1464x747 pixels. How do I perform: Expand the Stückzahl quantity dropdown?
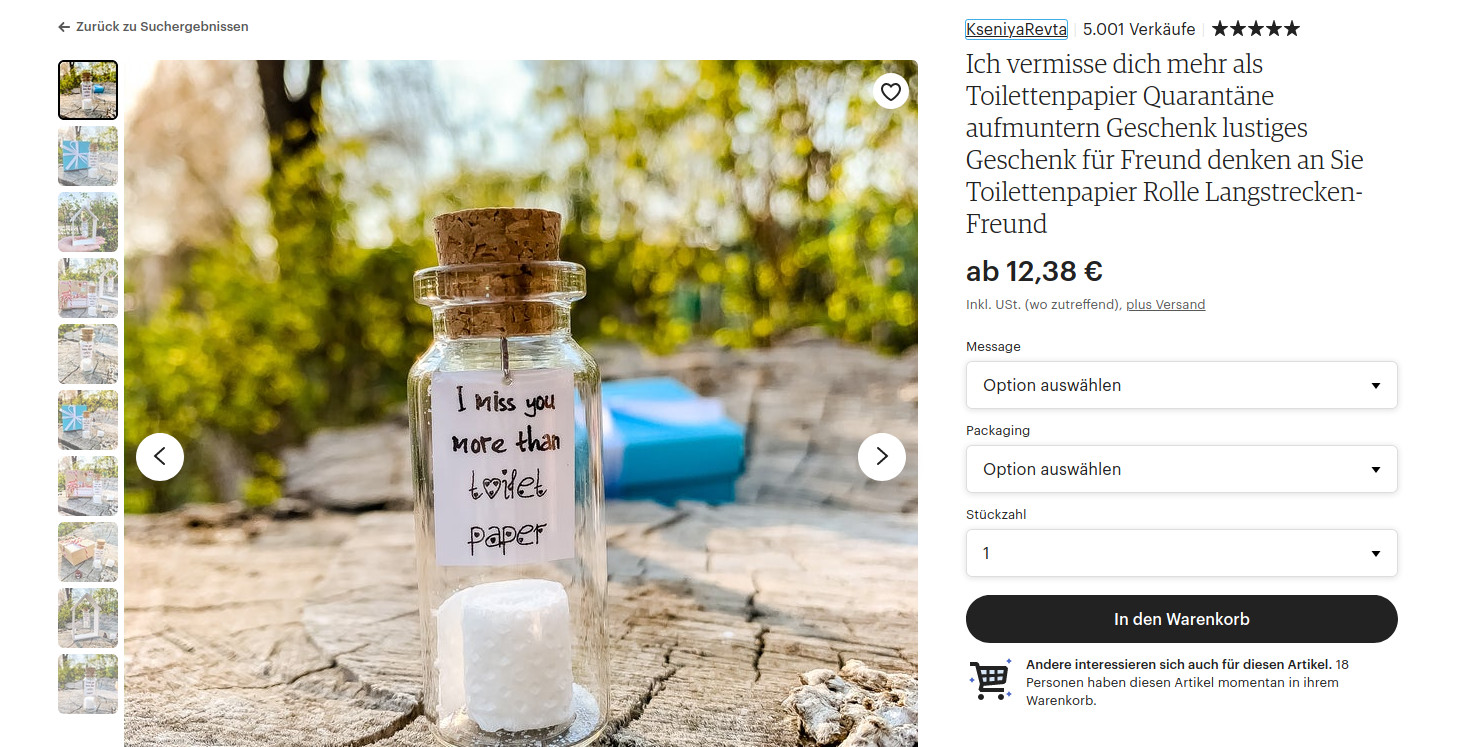1182,553
